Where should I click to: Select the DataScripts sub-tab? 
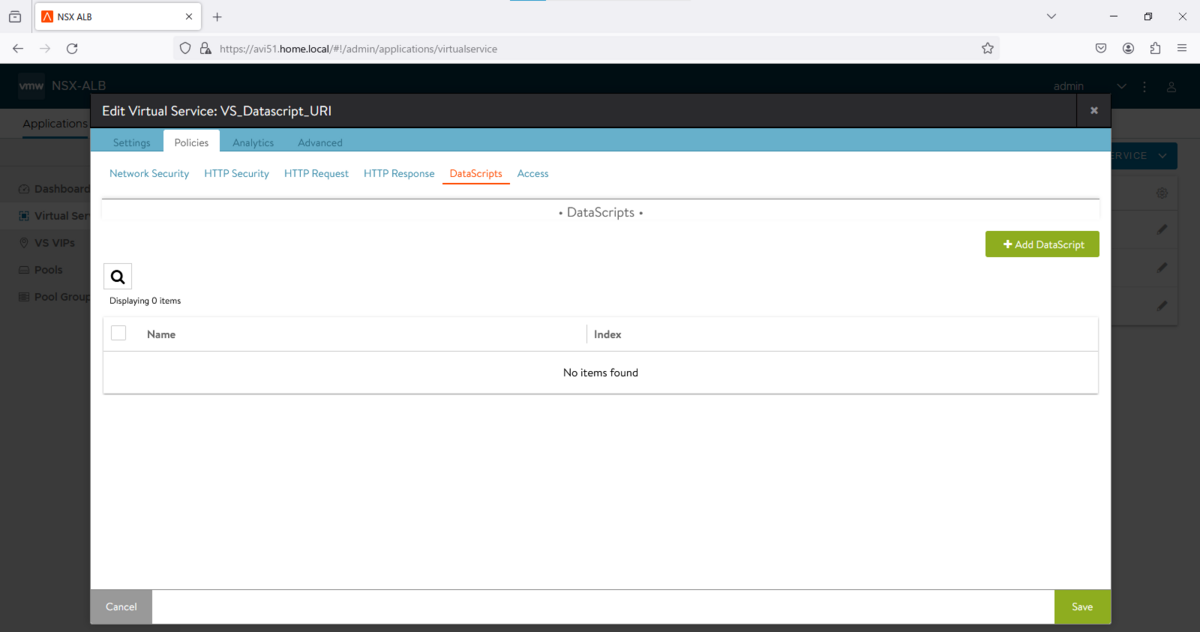tap(476, 174)
